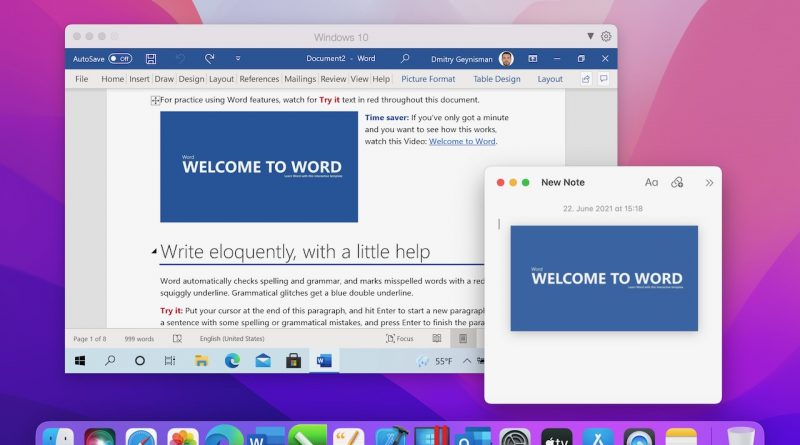Expand the New Note toolbar chevrons

(709, 183)
